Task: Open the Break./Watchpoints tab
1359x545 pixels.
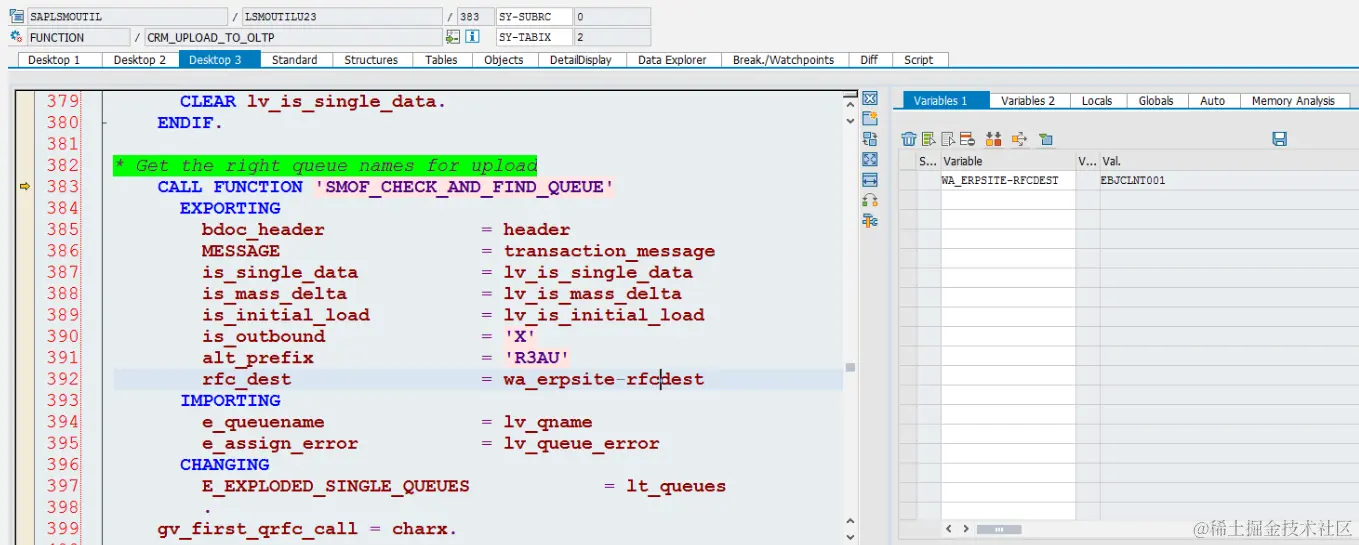Action: tap(783, 60)
